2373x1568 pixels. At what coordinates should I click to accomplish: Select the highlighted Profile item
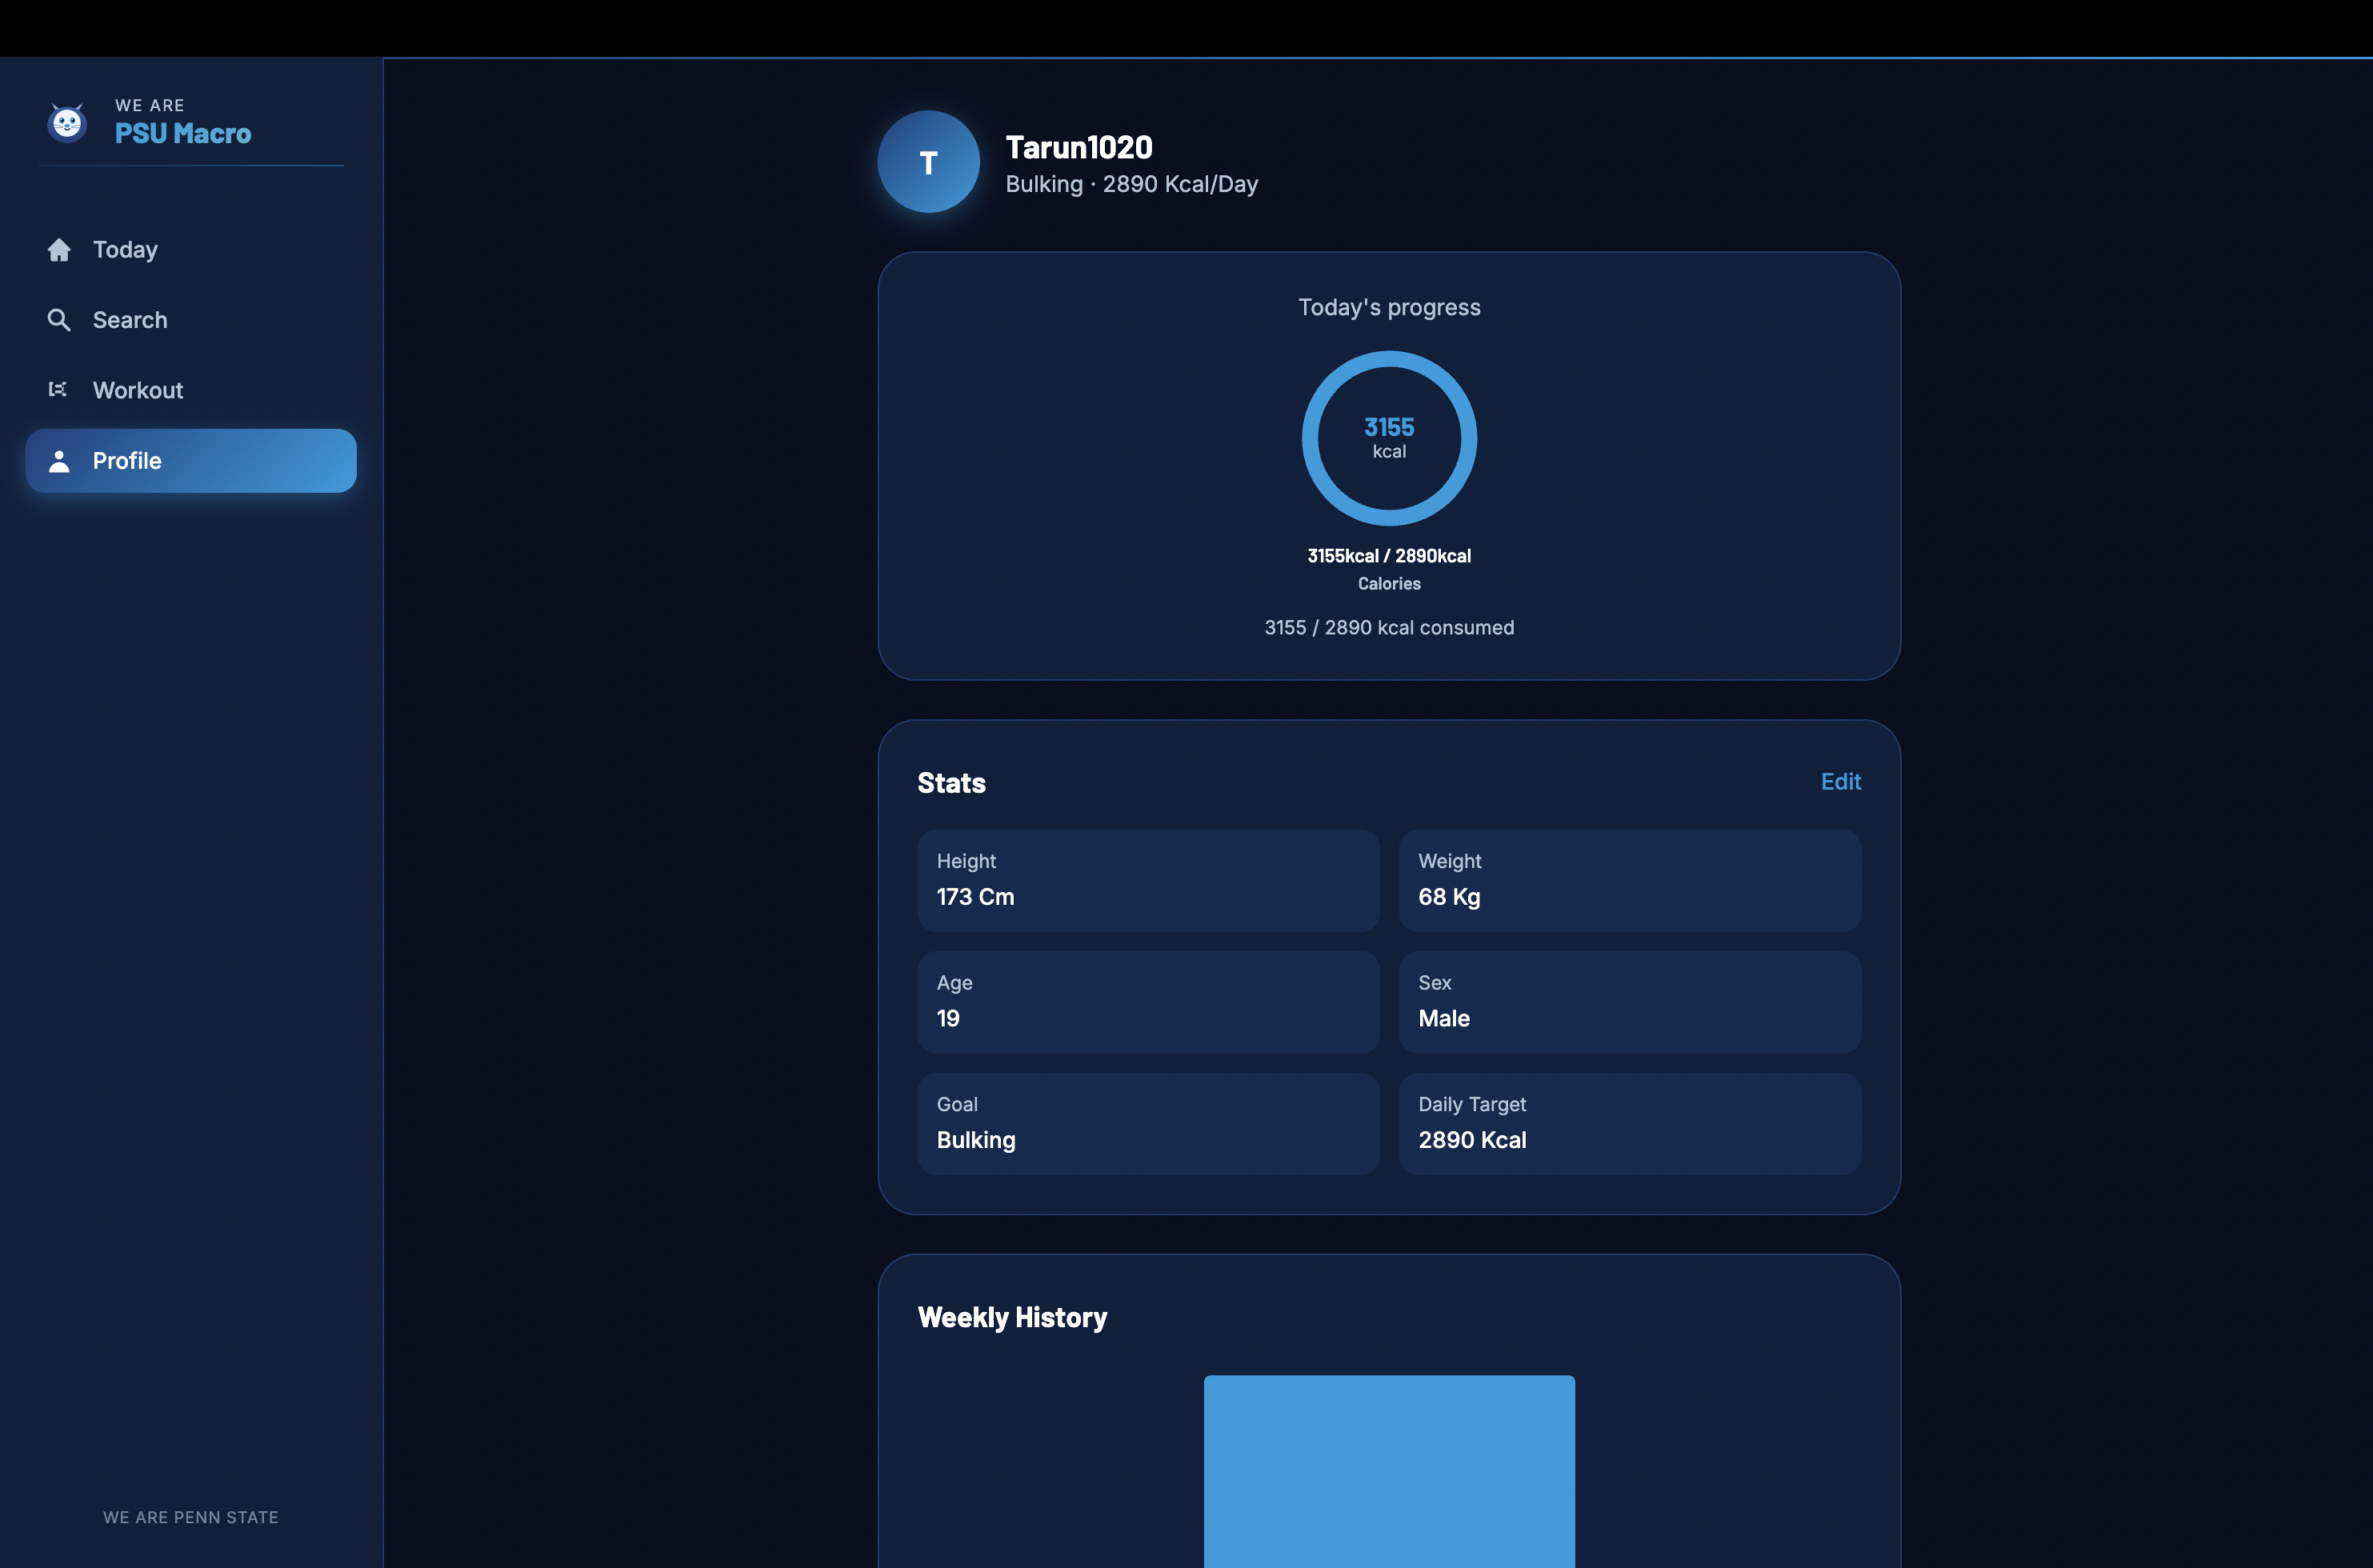190,461
